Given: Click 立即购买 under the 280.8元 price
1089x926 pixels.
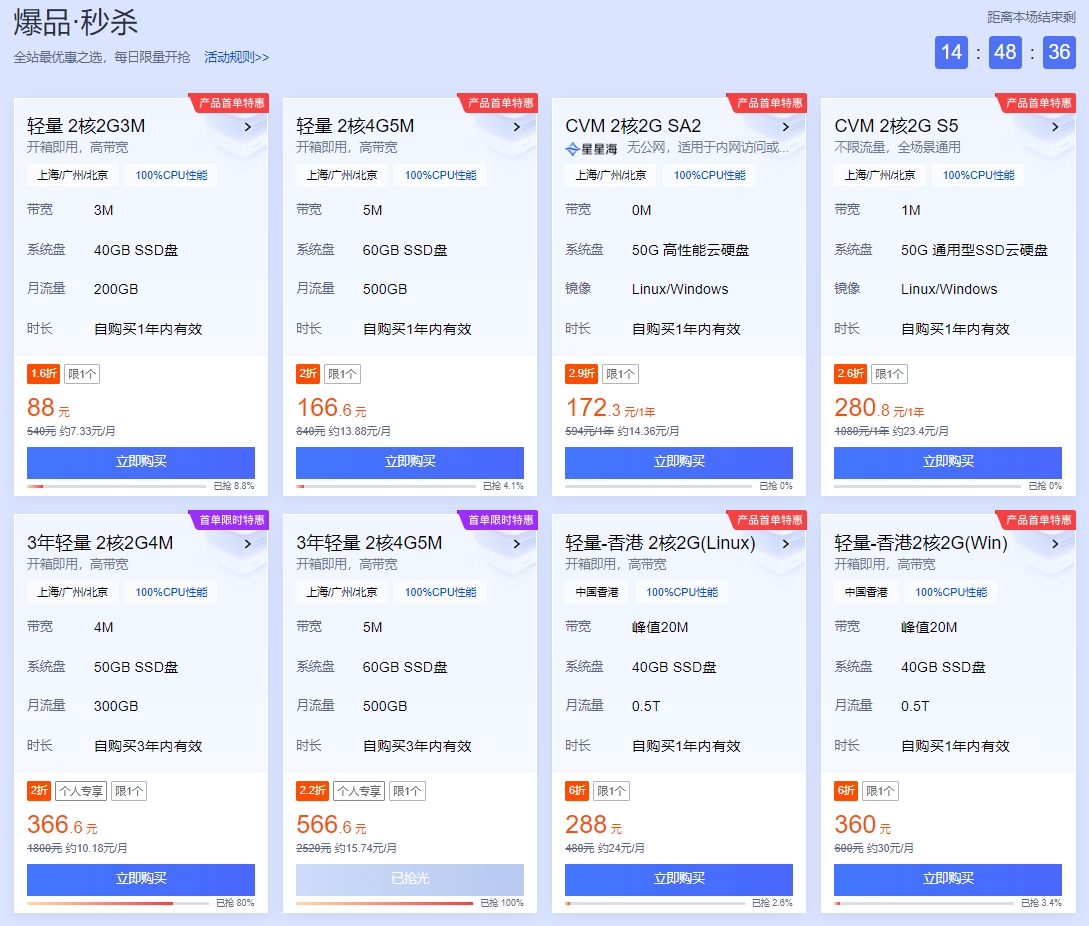Looking at the screenshot, I should (948, 462).
